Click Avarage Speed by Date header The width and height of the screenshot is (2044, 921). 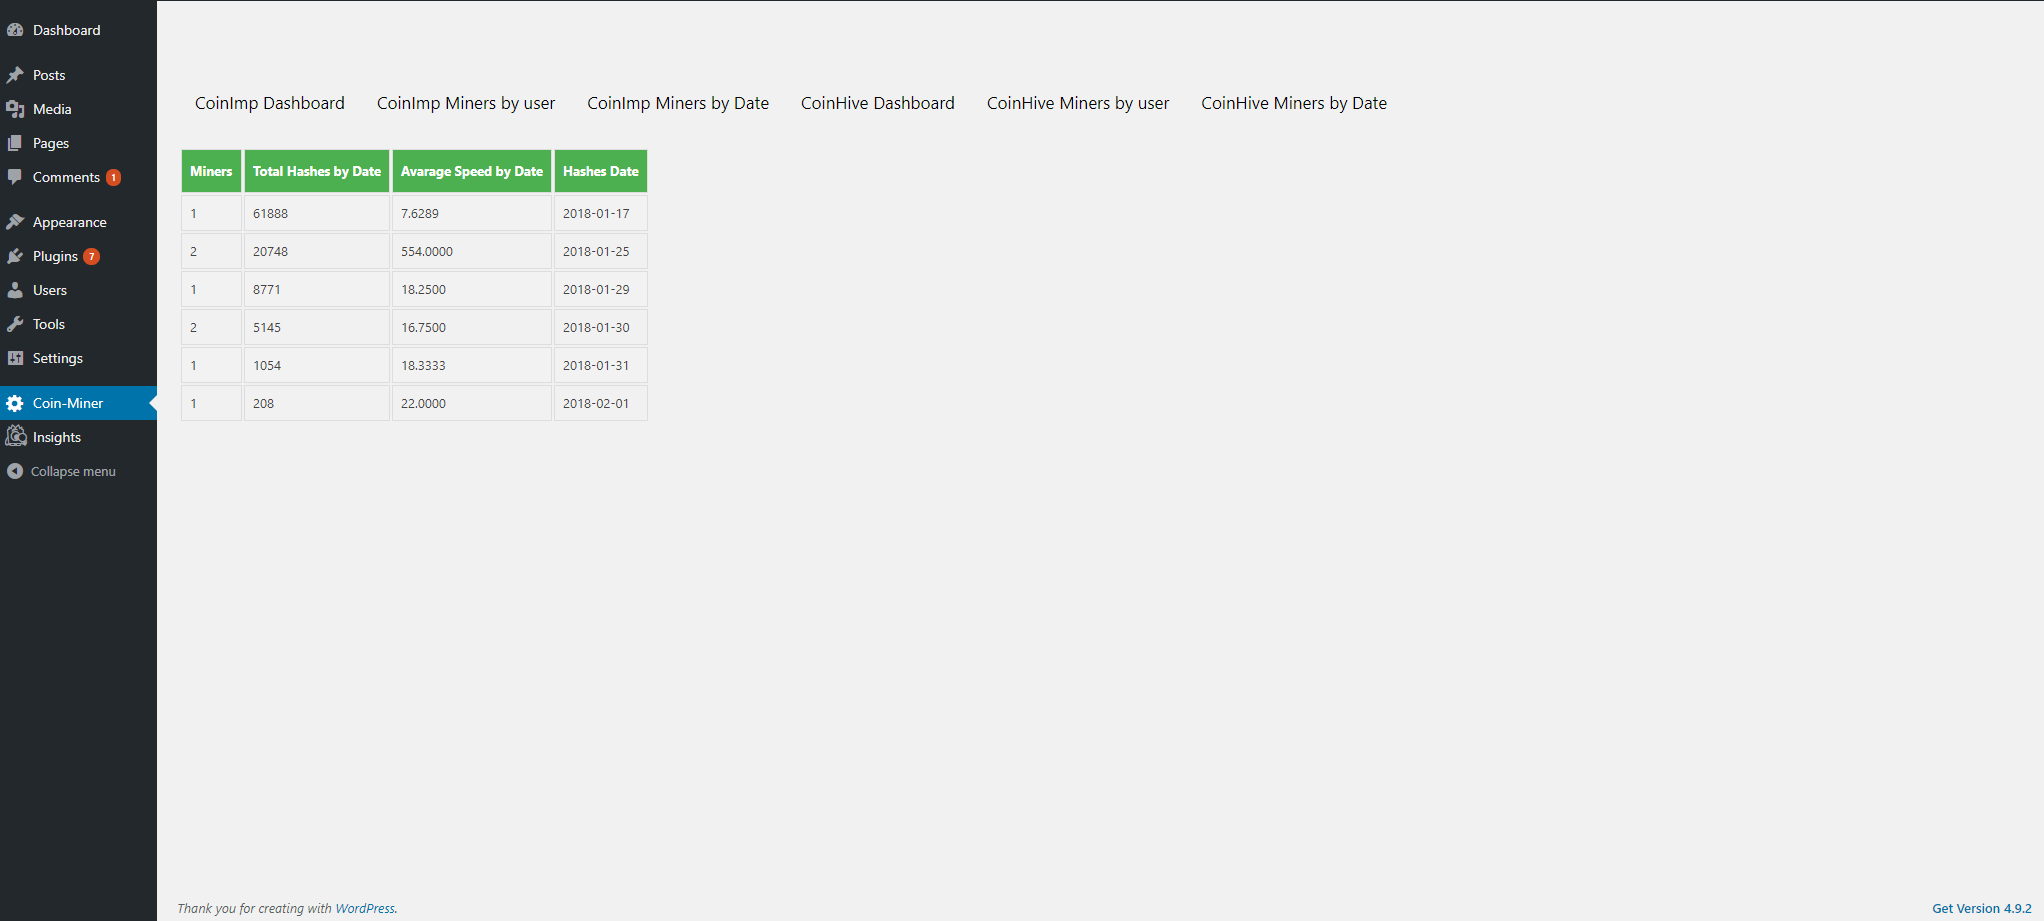(472, 171)
